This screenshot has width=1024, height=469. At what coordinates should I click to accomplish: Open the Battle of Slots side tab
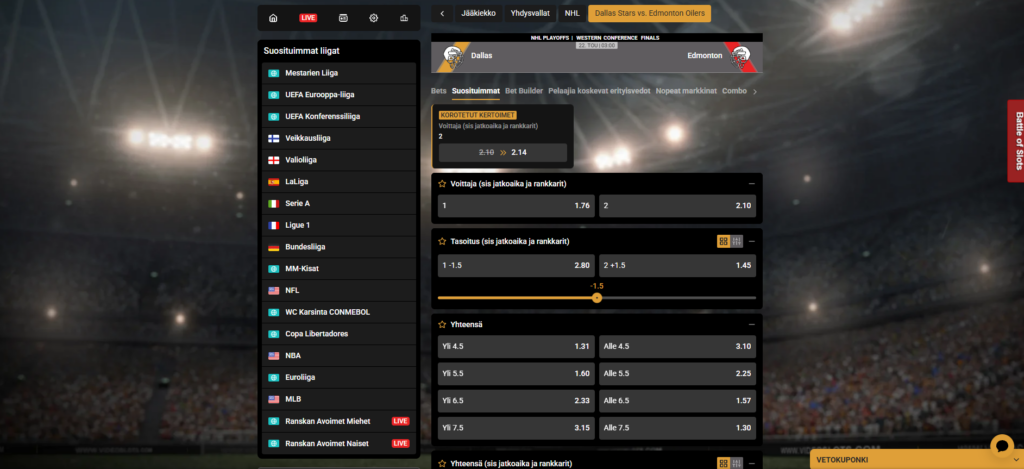(x=1016, y=140)
